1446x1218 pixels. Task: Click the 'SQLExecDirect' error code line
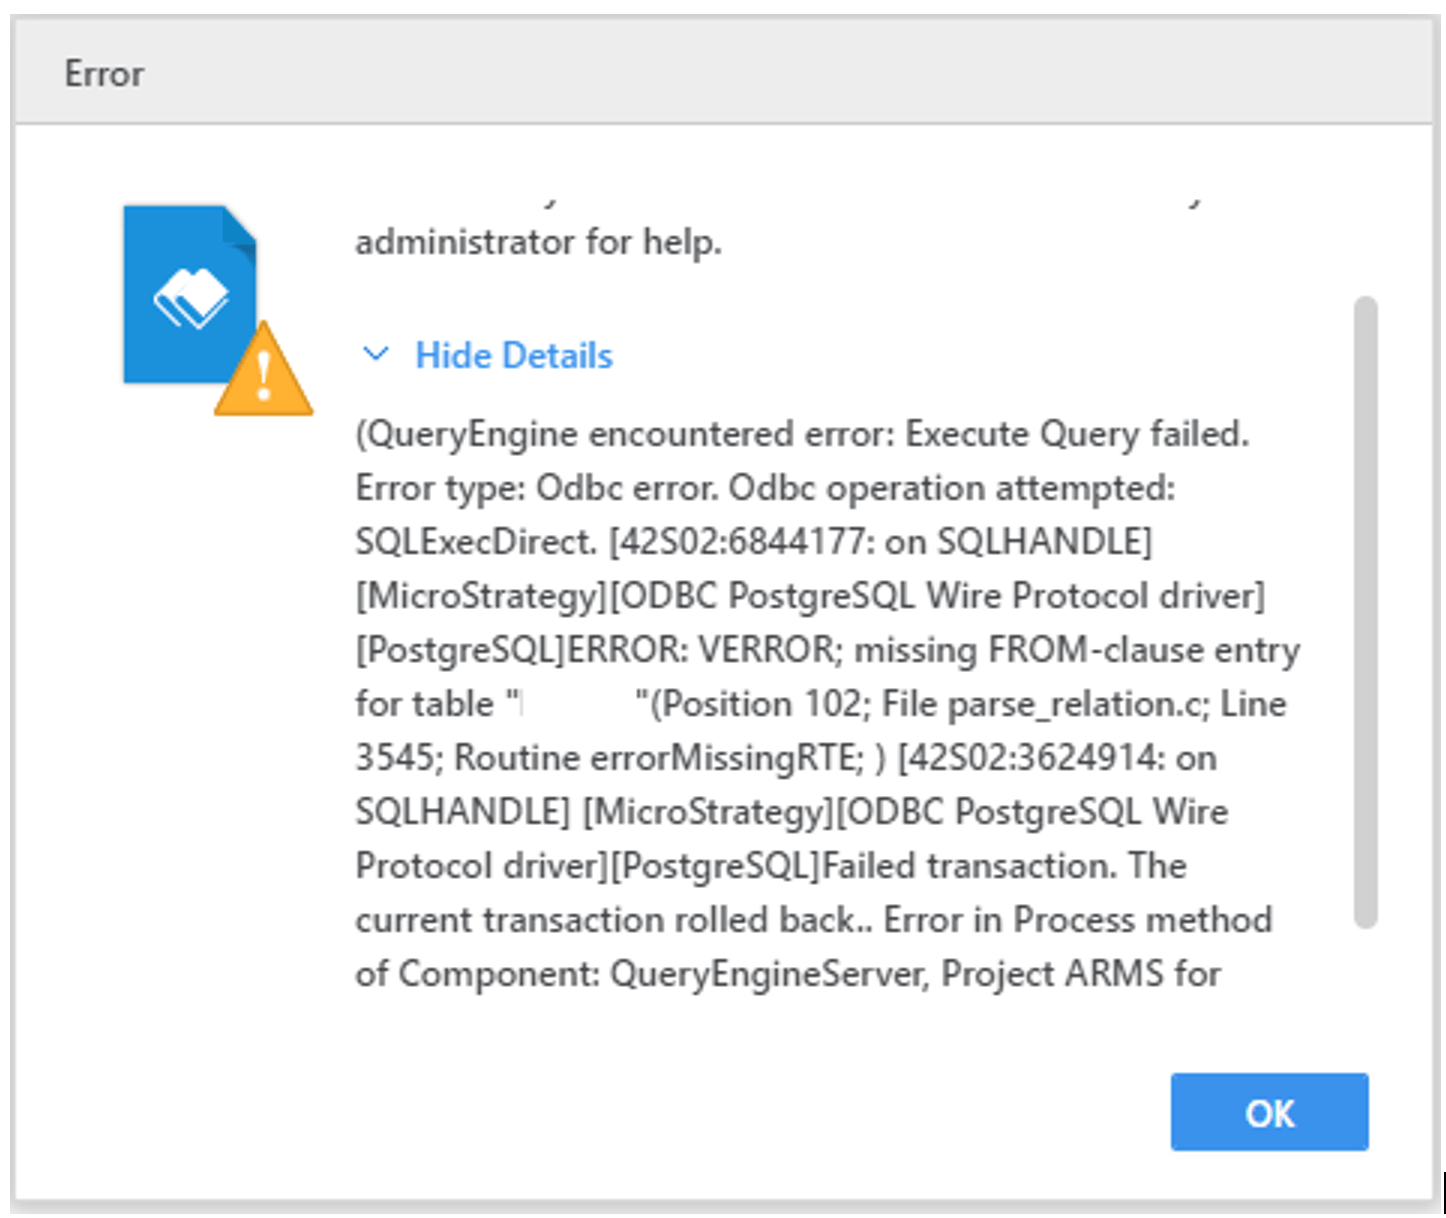tap(754, 542)
